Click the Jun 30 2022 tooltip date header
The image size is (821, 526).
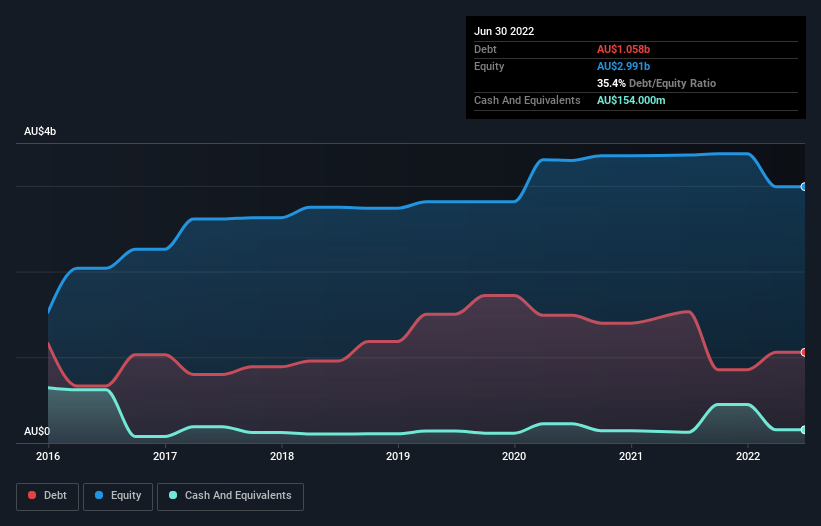point(504,31)
